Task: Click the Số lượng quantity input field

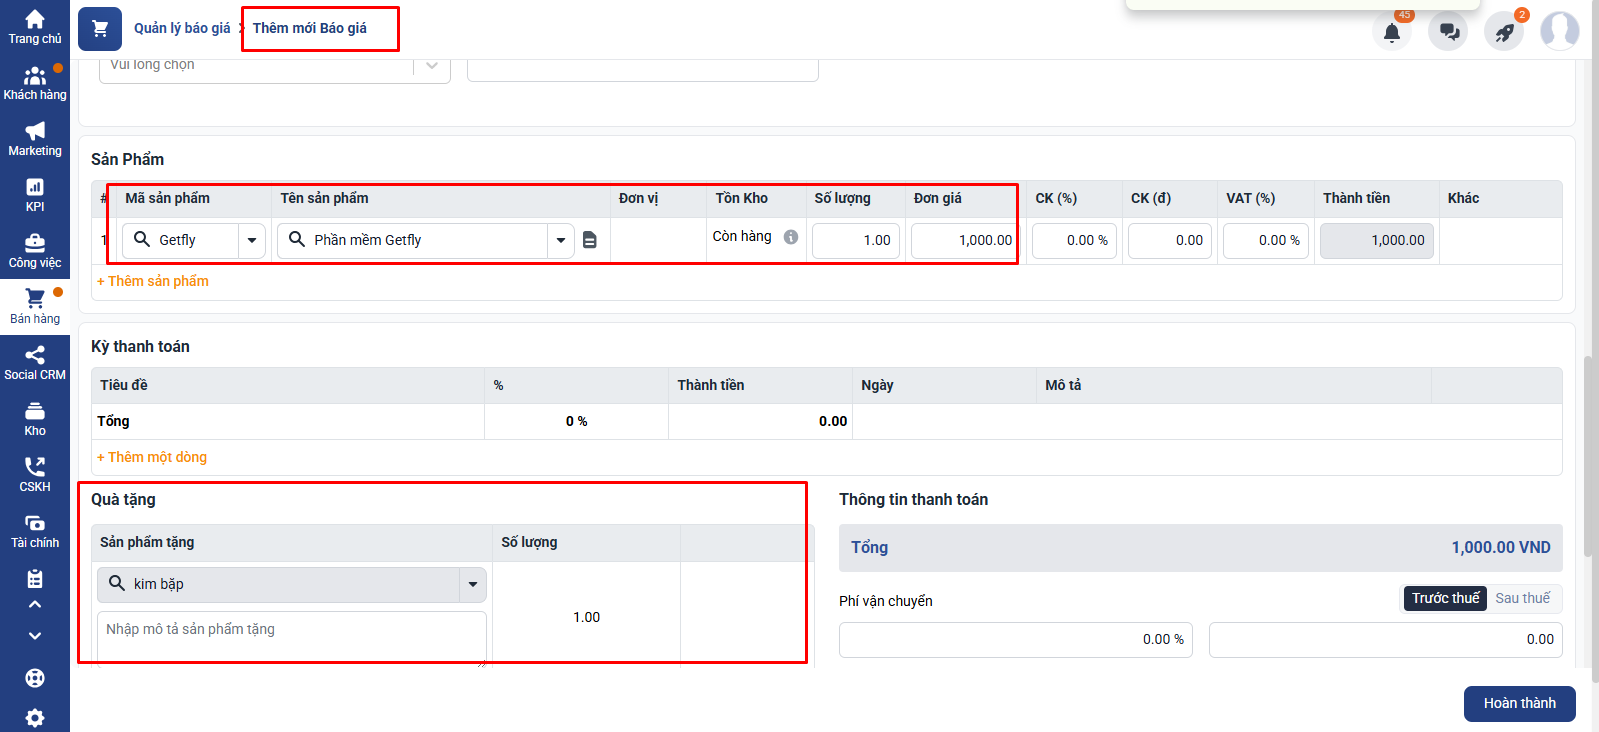Action: [x=856, y=240]
